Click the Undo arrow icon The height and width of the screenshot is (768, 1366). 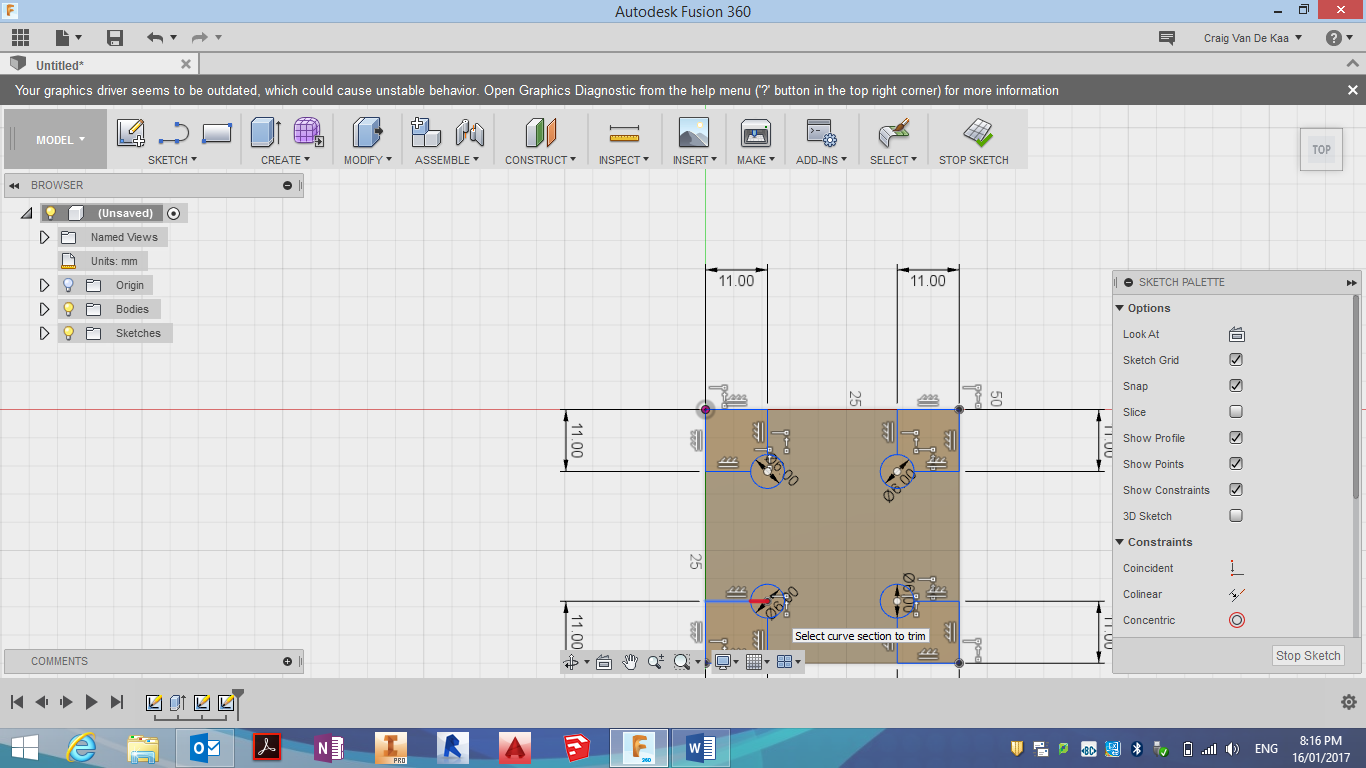(x=154, y=38)
